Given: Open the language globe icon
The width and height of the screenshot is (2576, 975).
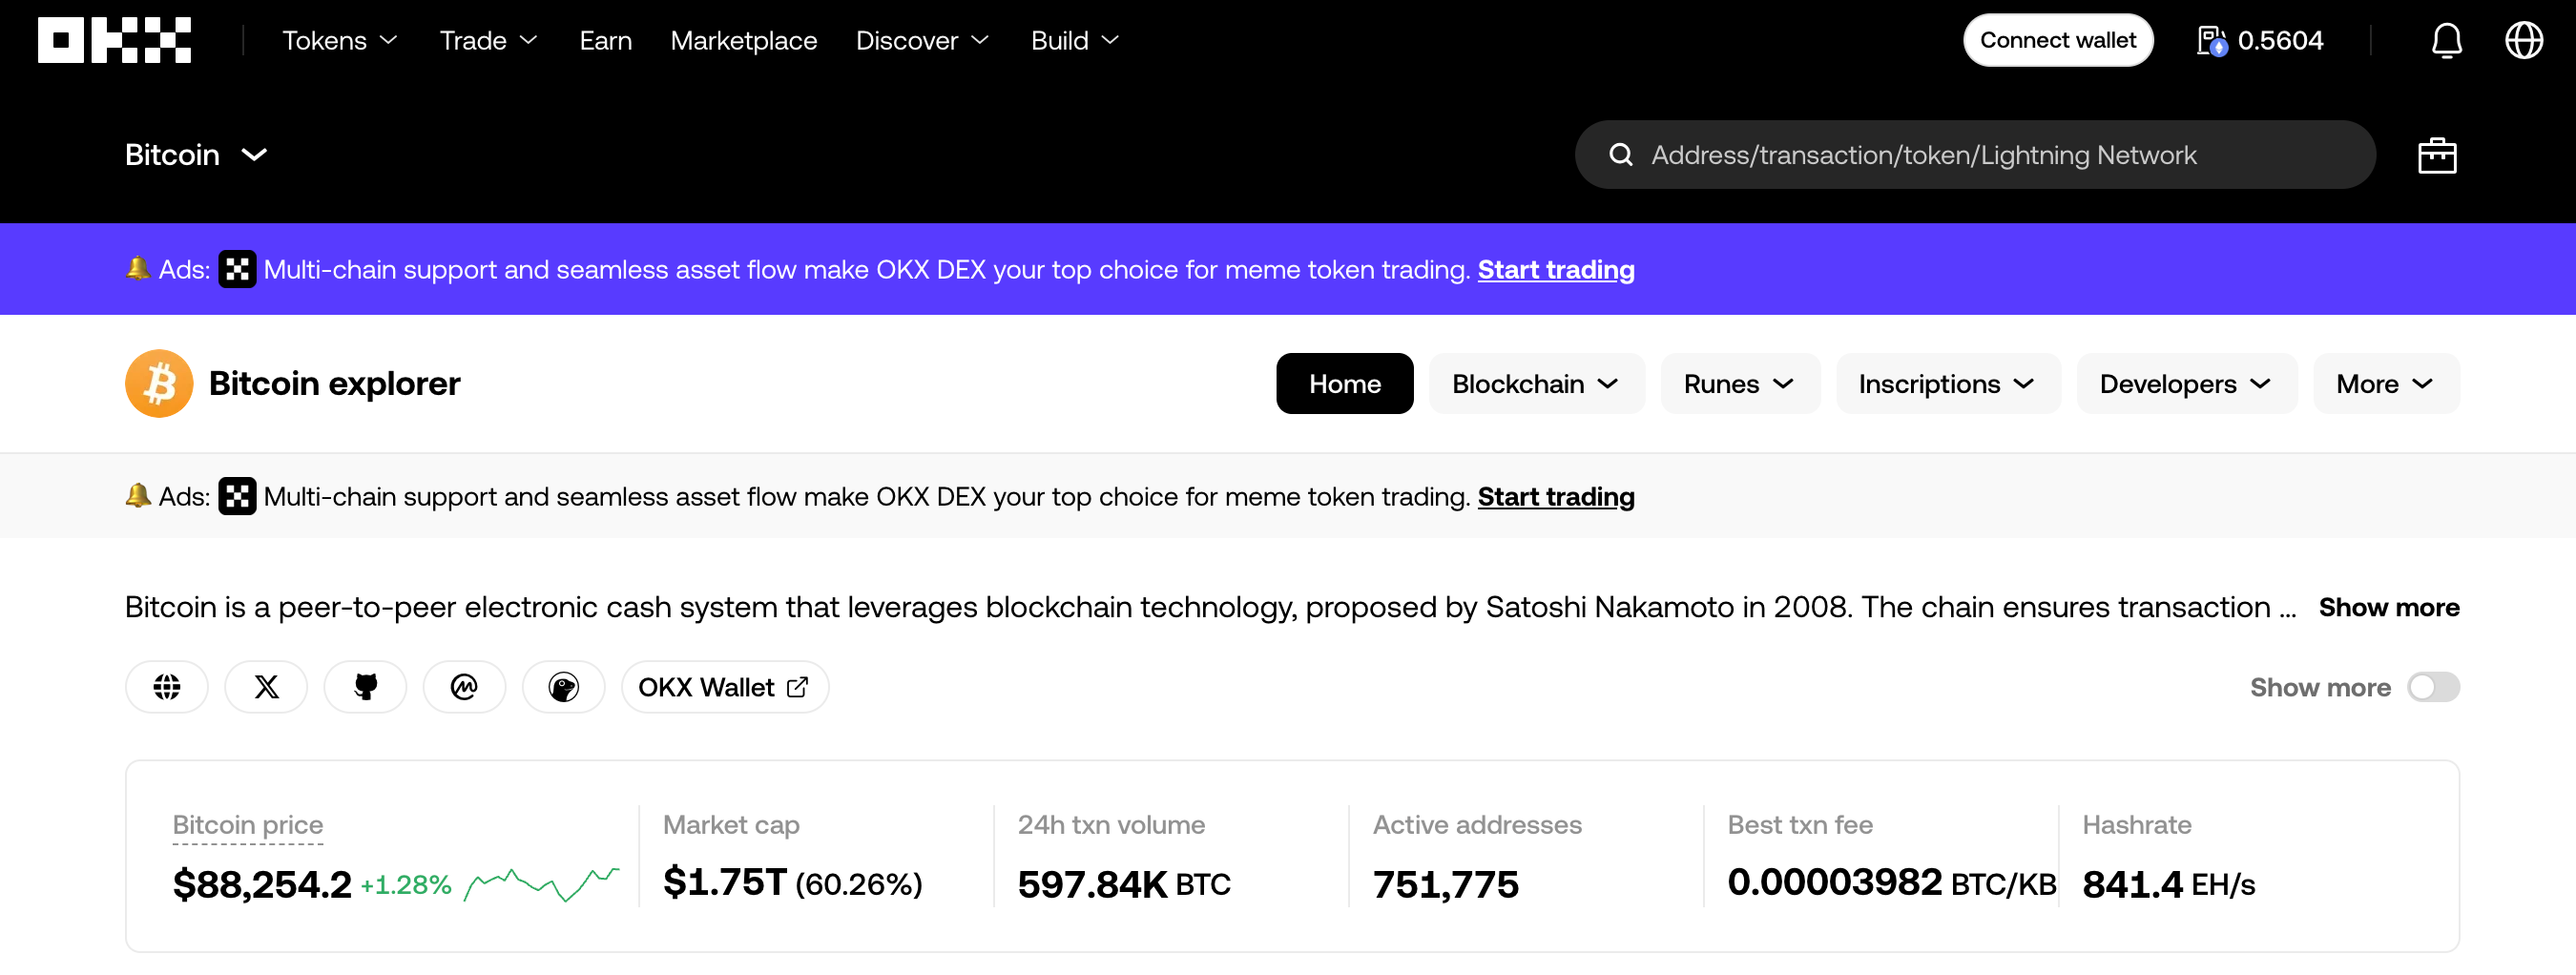Looking at the screenshot, I should (2523, 40).
